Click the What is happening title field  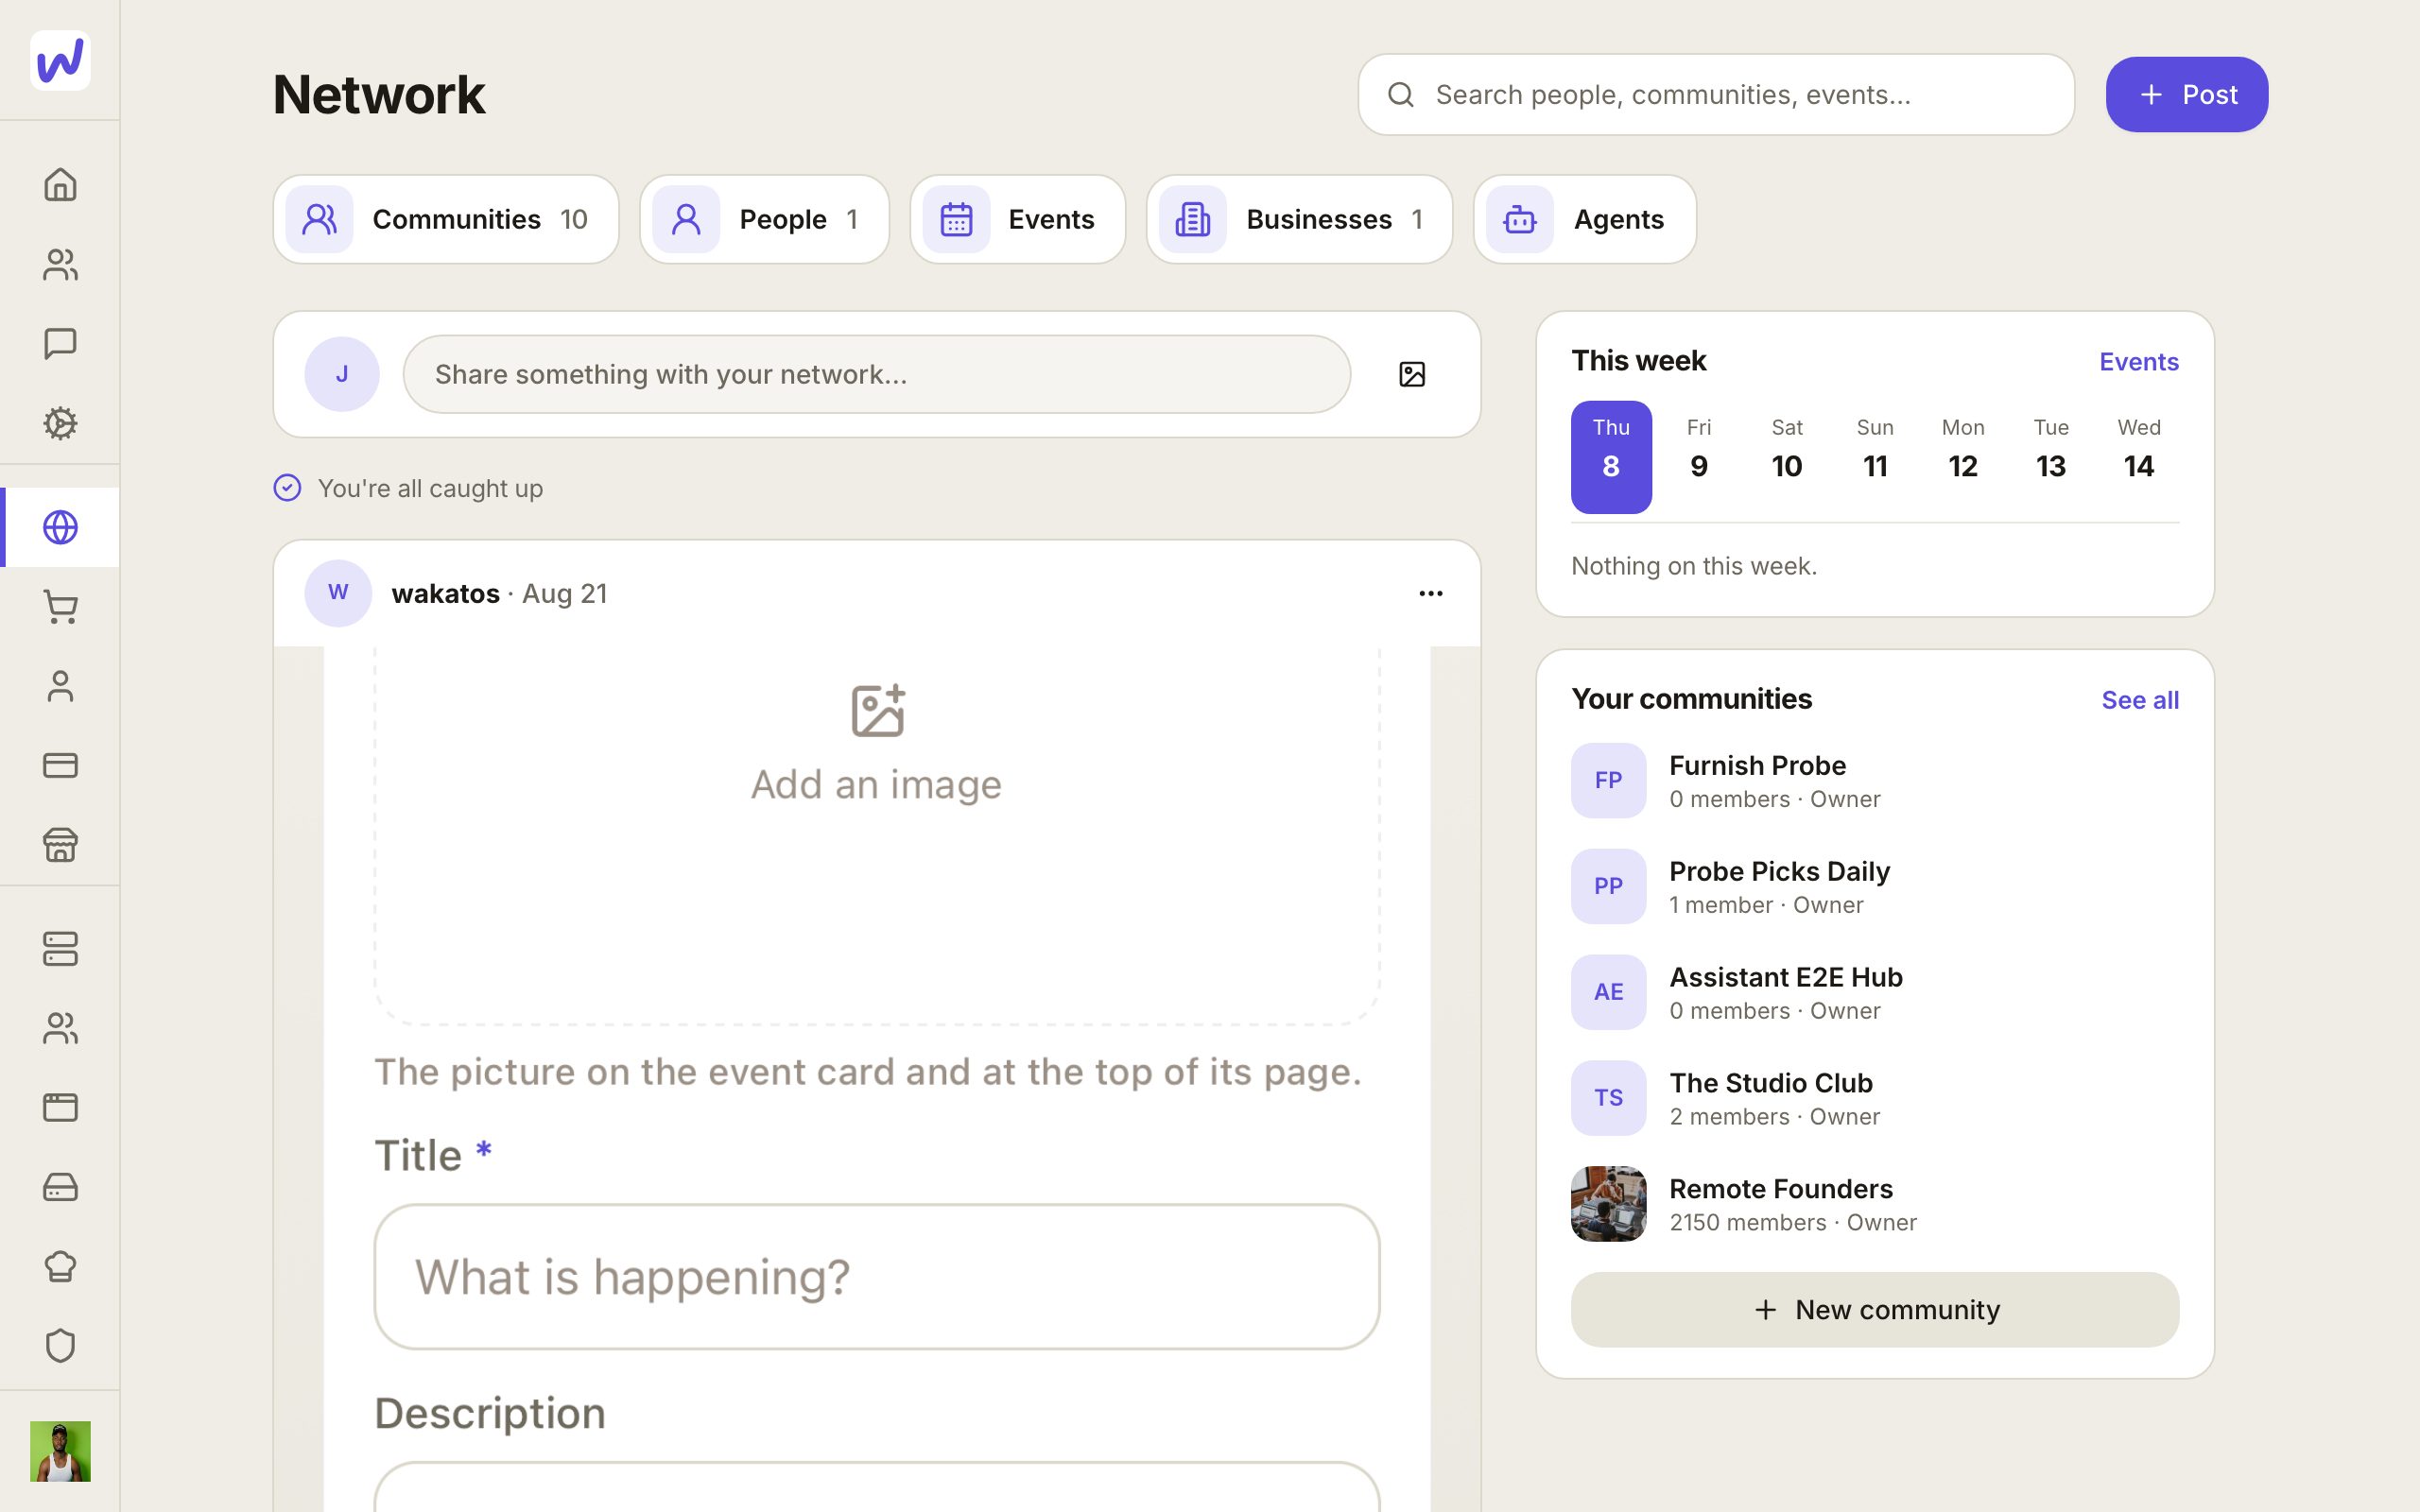(x=876, y=1276)
